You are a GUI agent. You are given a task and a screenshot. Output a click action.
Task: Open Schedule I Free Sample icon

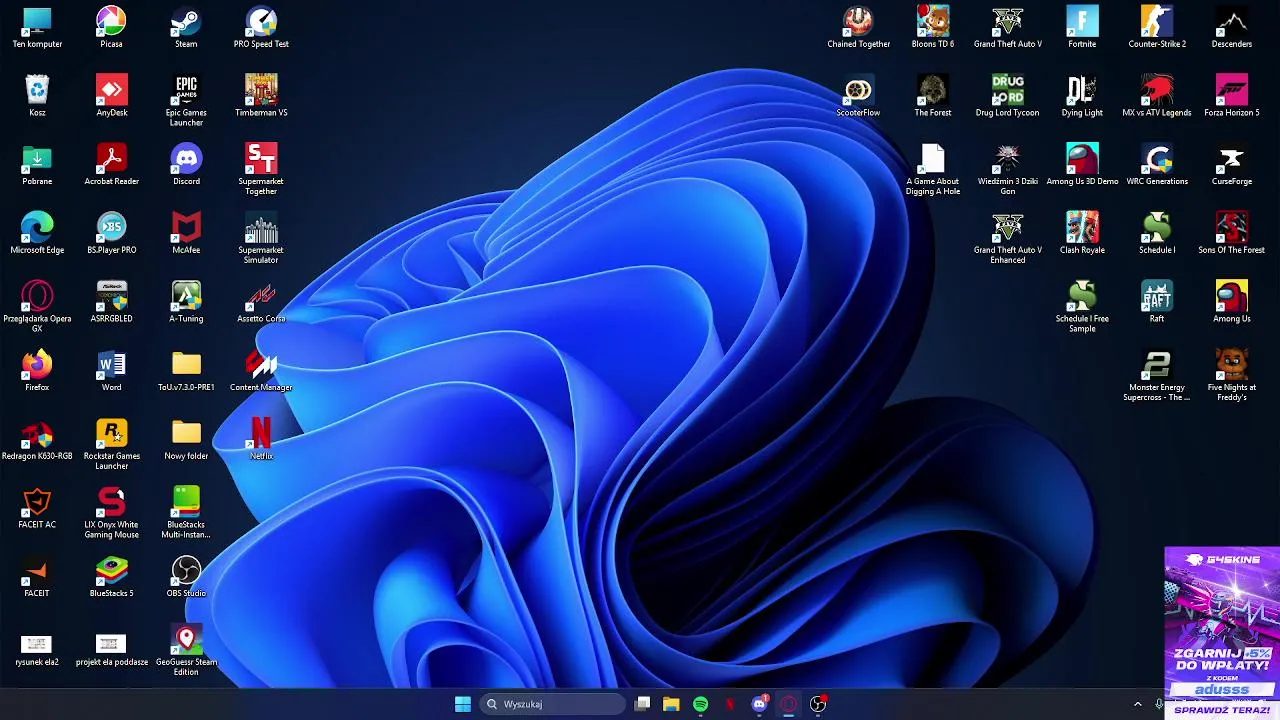(x=1082, y=307)
